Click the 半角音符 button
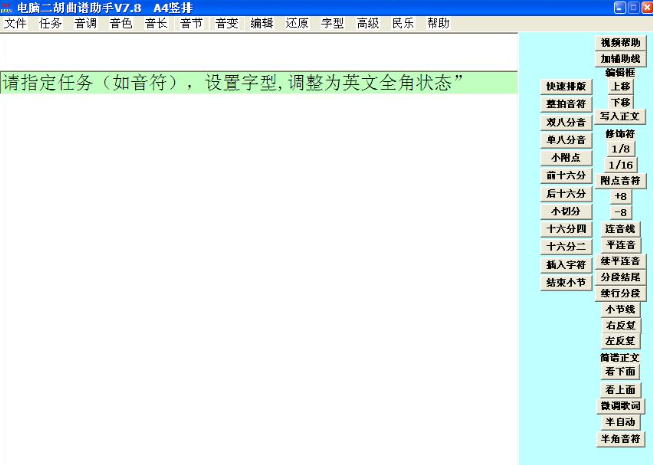This screenshot has height=465, width=653. coord(621,439)
